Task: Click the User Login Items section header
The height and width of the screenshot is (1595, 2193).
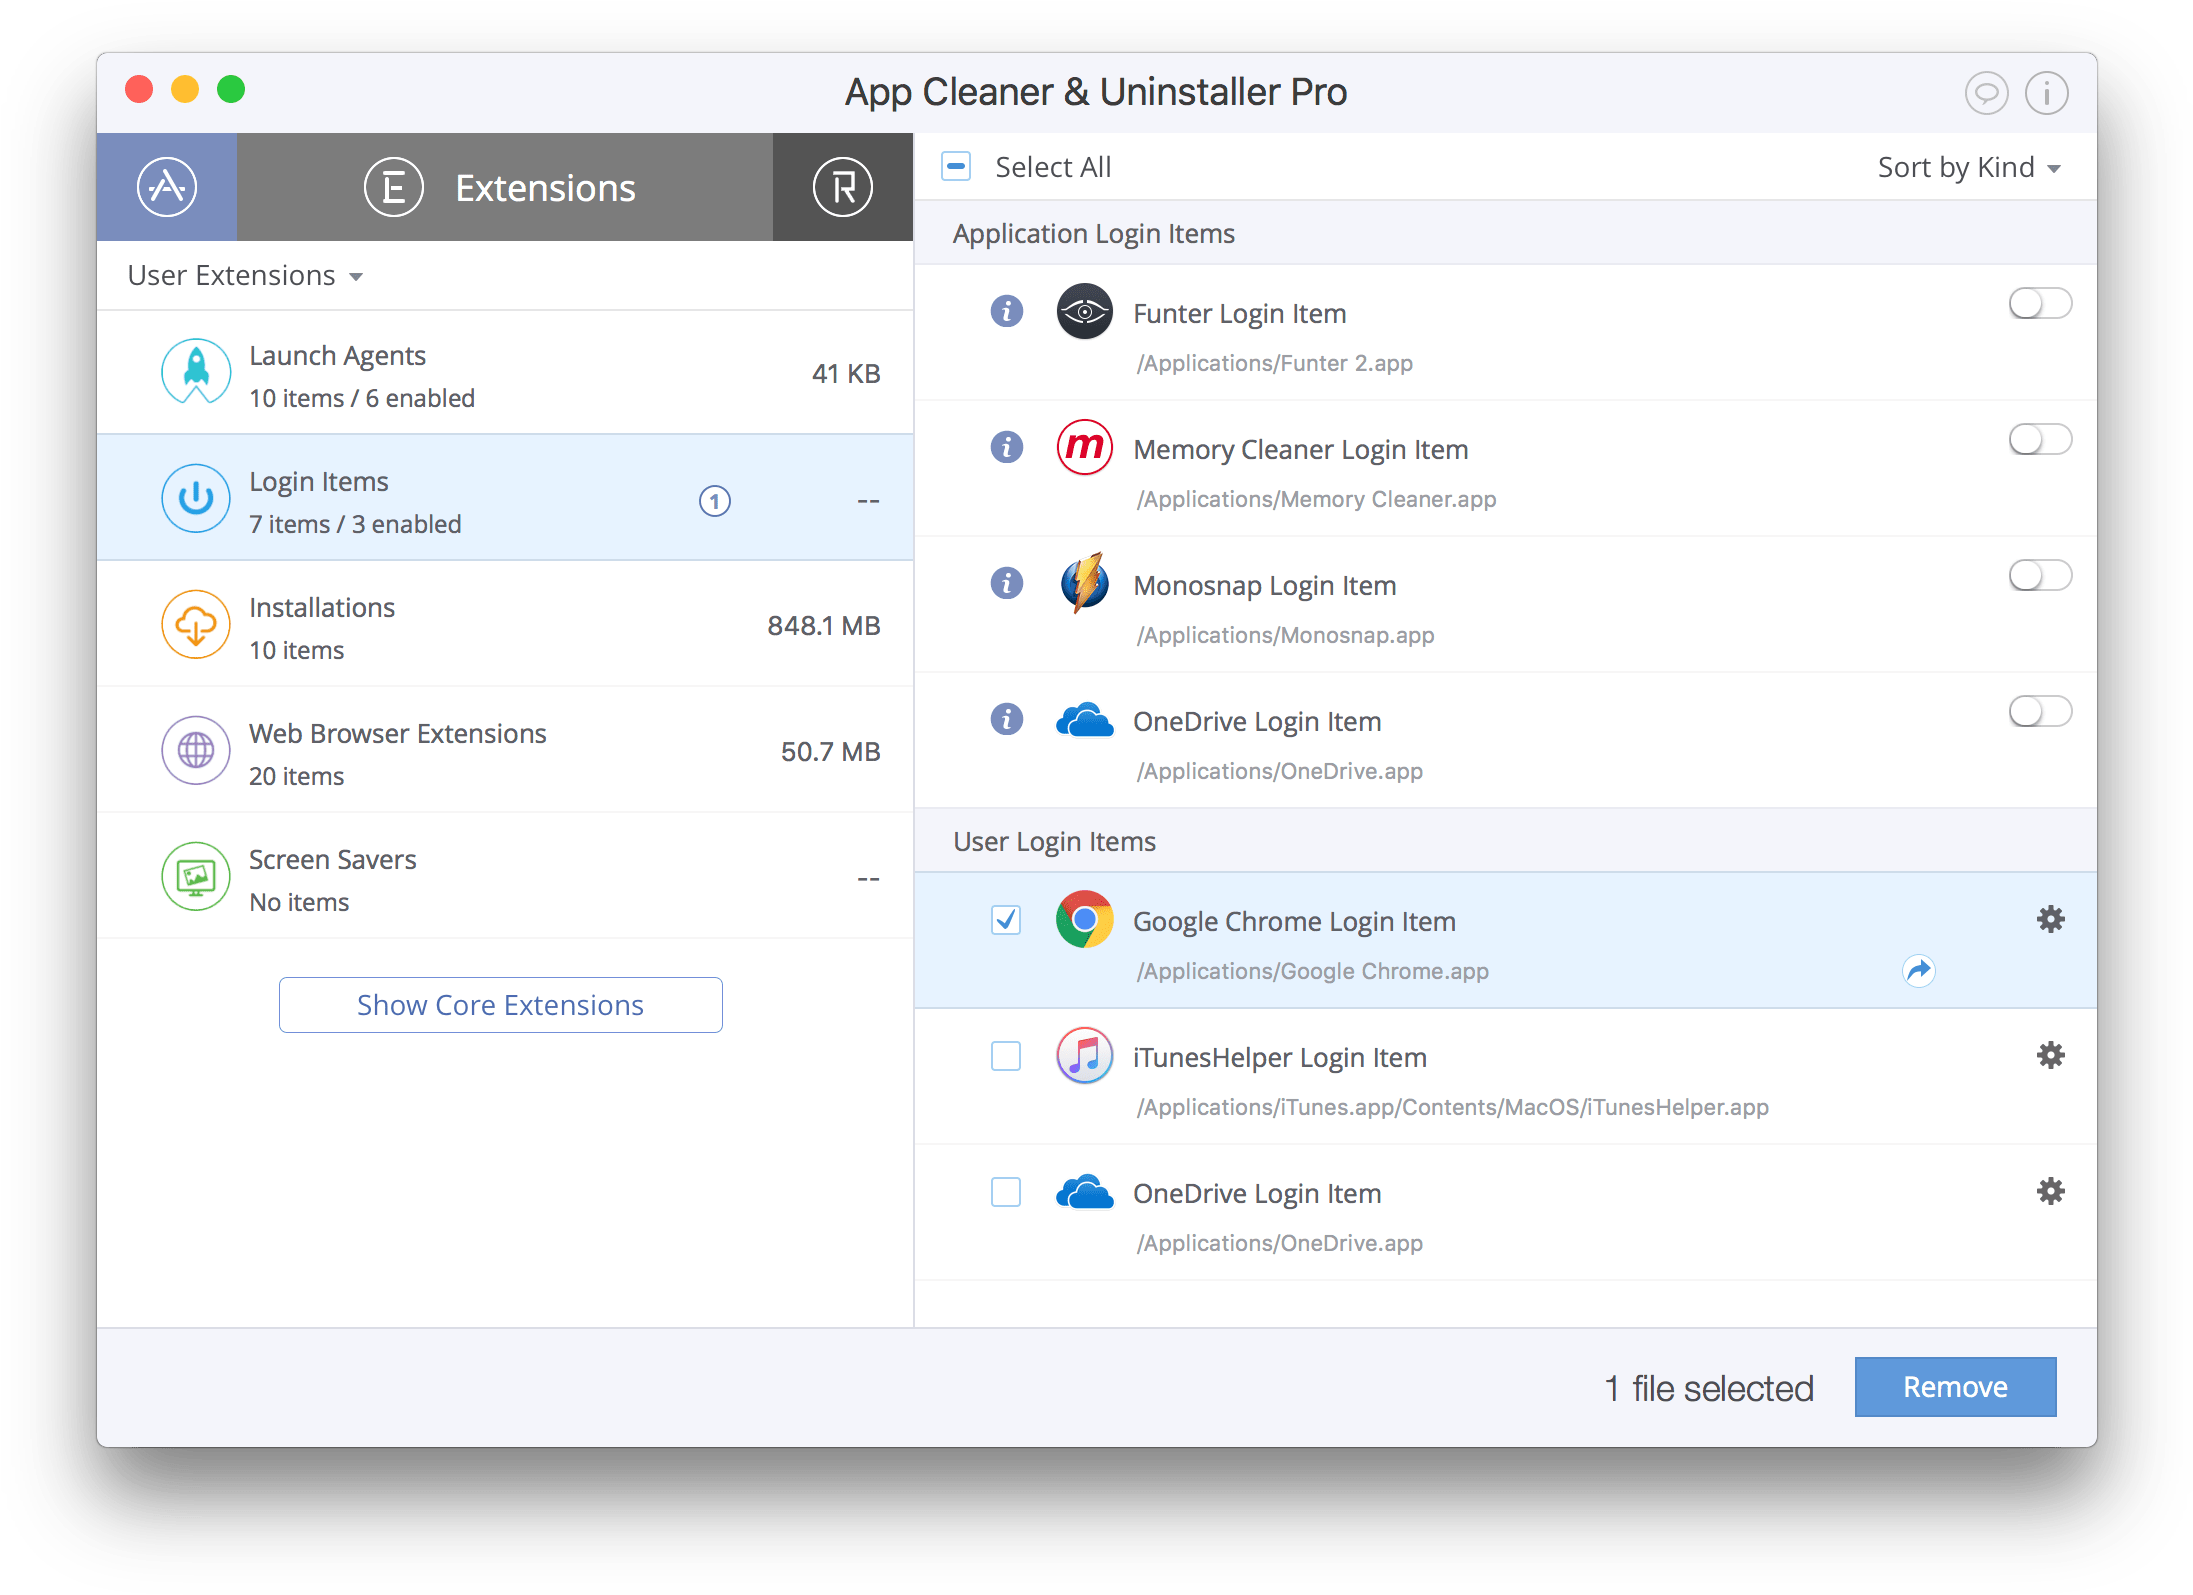Action: pyautogui.click(x=1505, y=841)
